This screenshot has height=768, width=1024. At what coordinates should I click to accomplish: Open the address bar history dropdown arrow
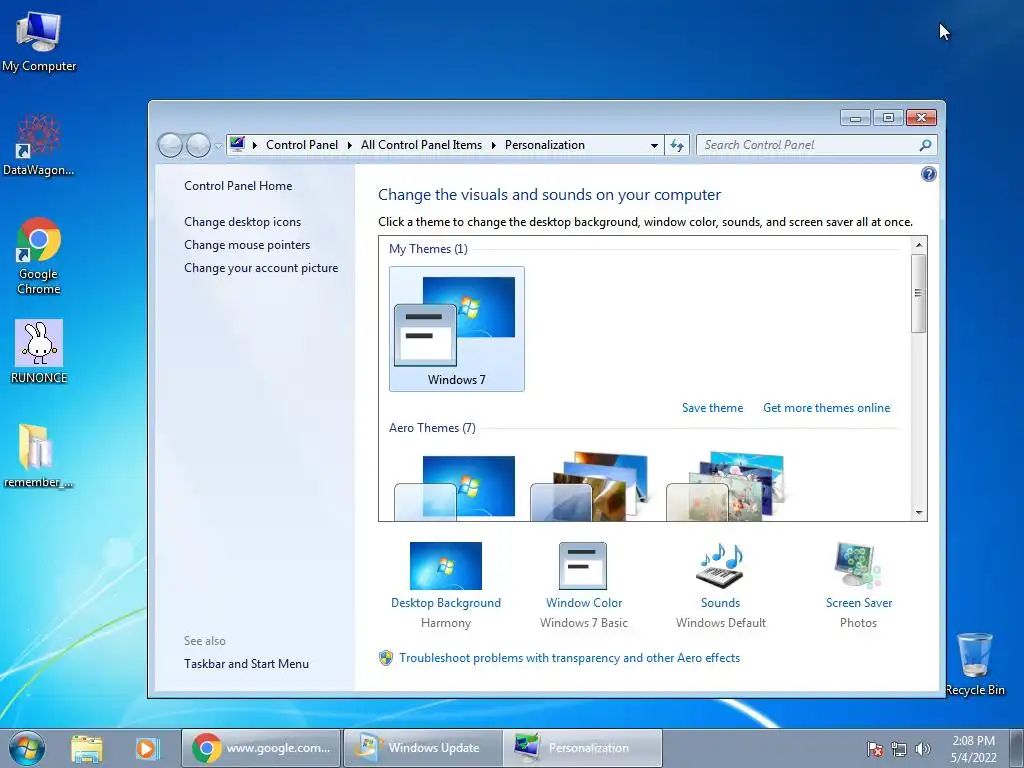click(654, 145)
